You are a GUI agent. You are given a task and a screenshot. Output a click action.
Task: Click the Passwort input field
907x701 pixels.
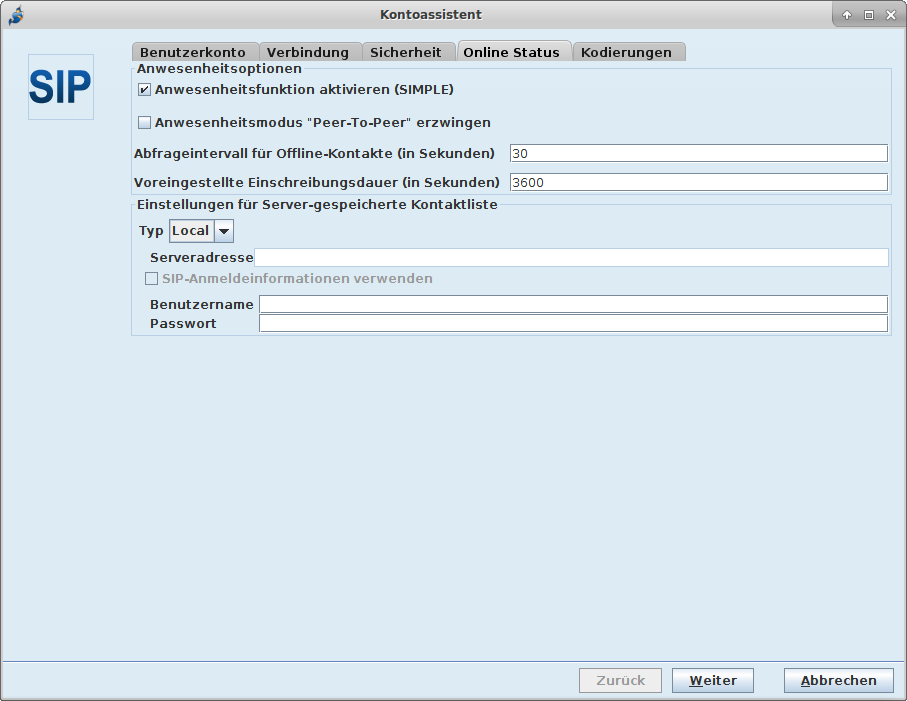tap(573, 324)
